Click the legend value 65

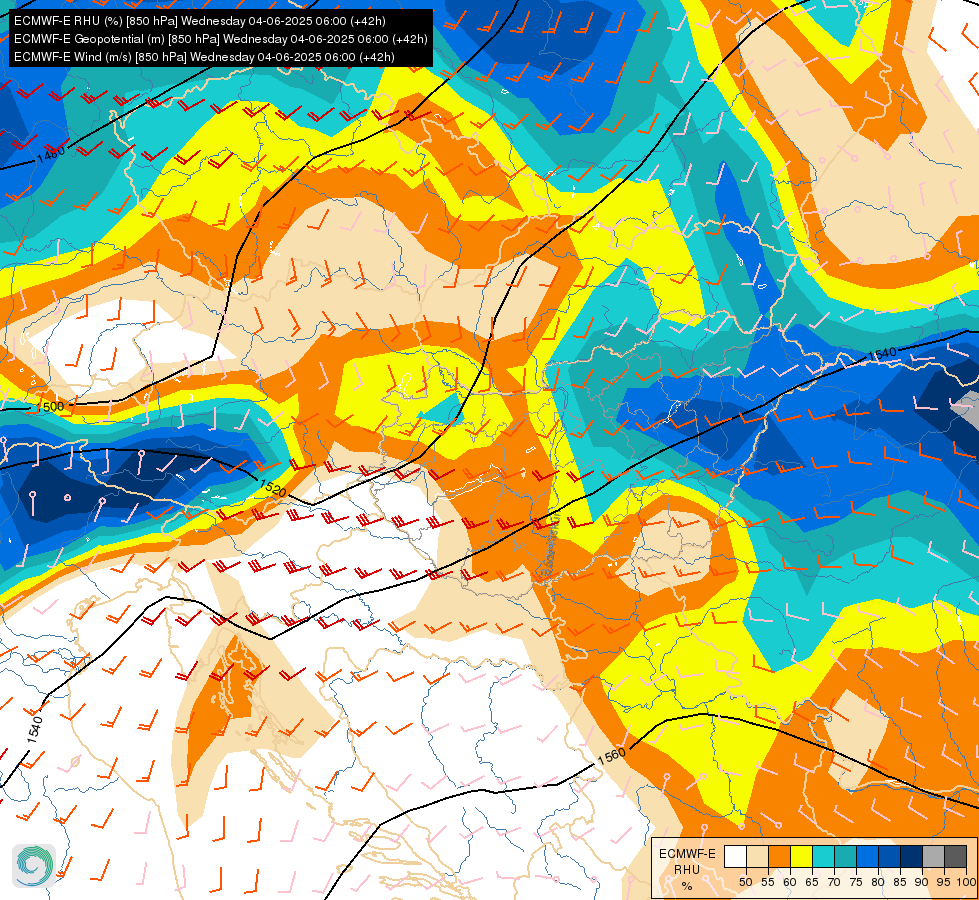(812, 882)
